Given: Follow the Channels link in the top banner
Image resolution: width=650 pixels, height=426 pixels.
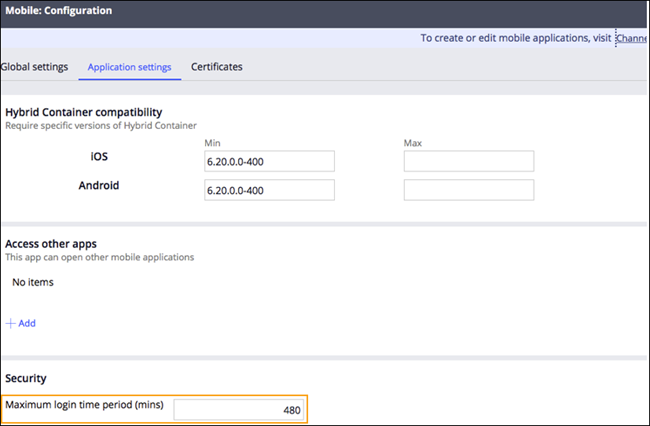Looking at the screenshot, I should point(631,38).
